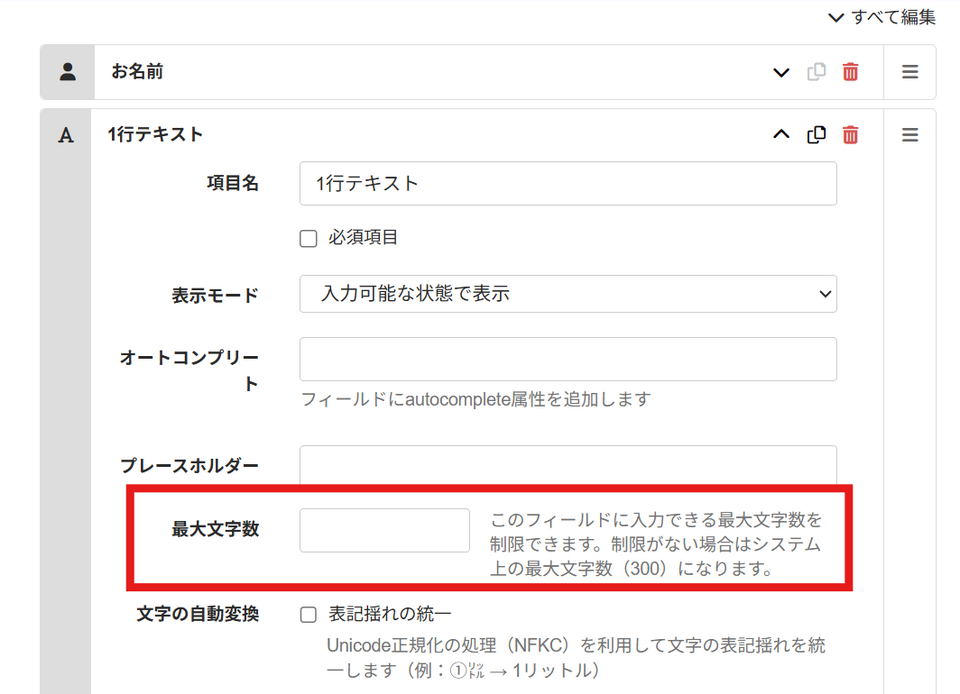Enable the 必須項目 checkbox

tap(309, 239)
